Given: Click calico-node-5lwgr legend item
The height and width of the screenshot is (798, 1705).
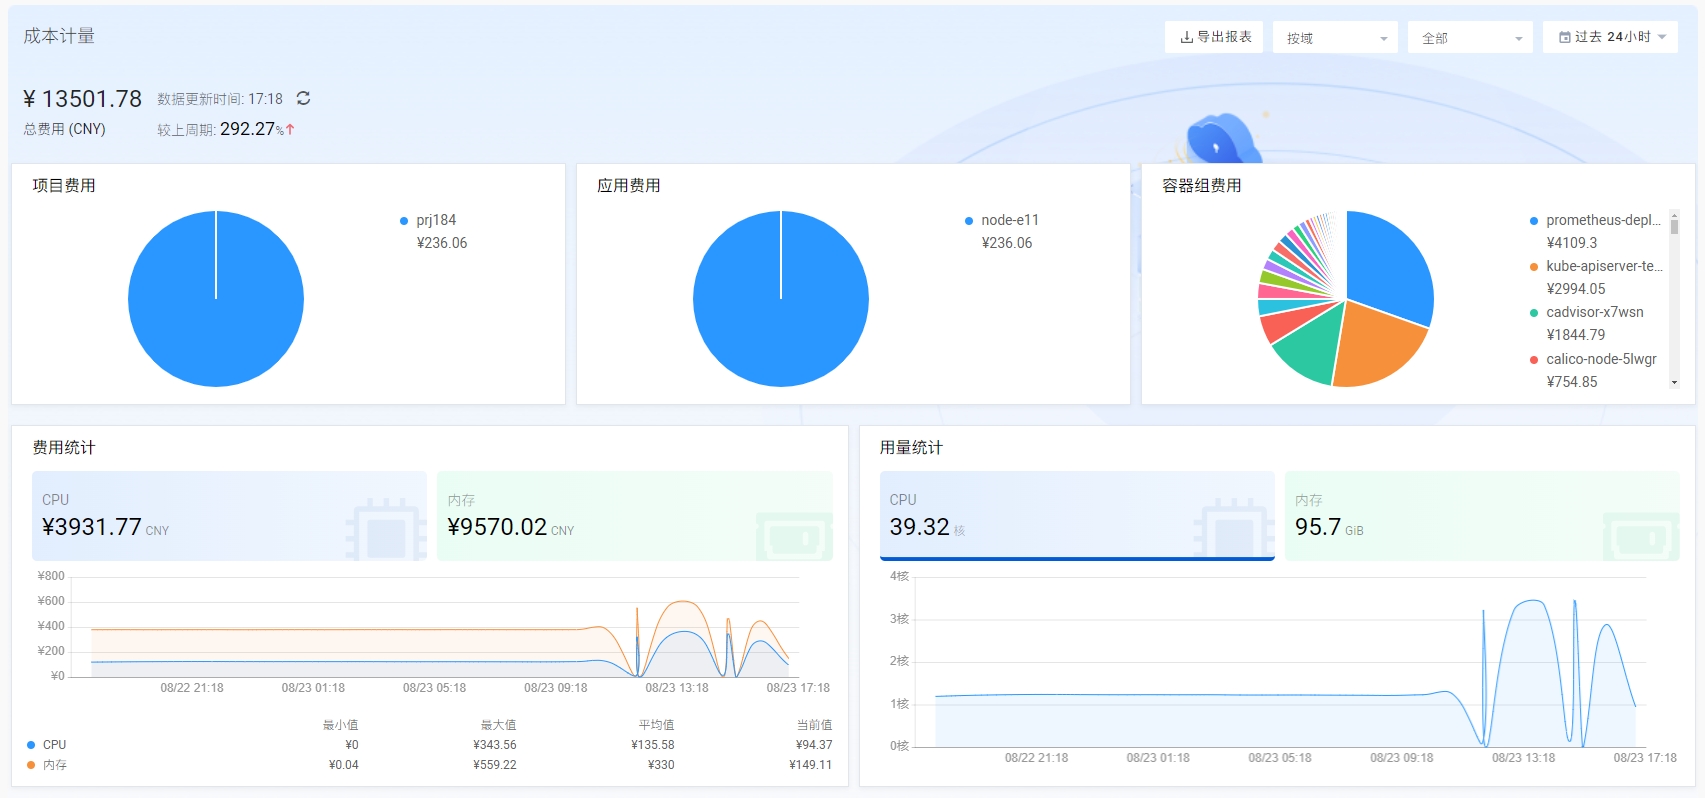Looking at the screenshot, I should tap(1600, 359).
